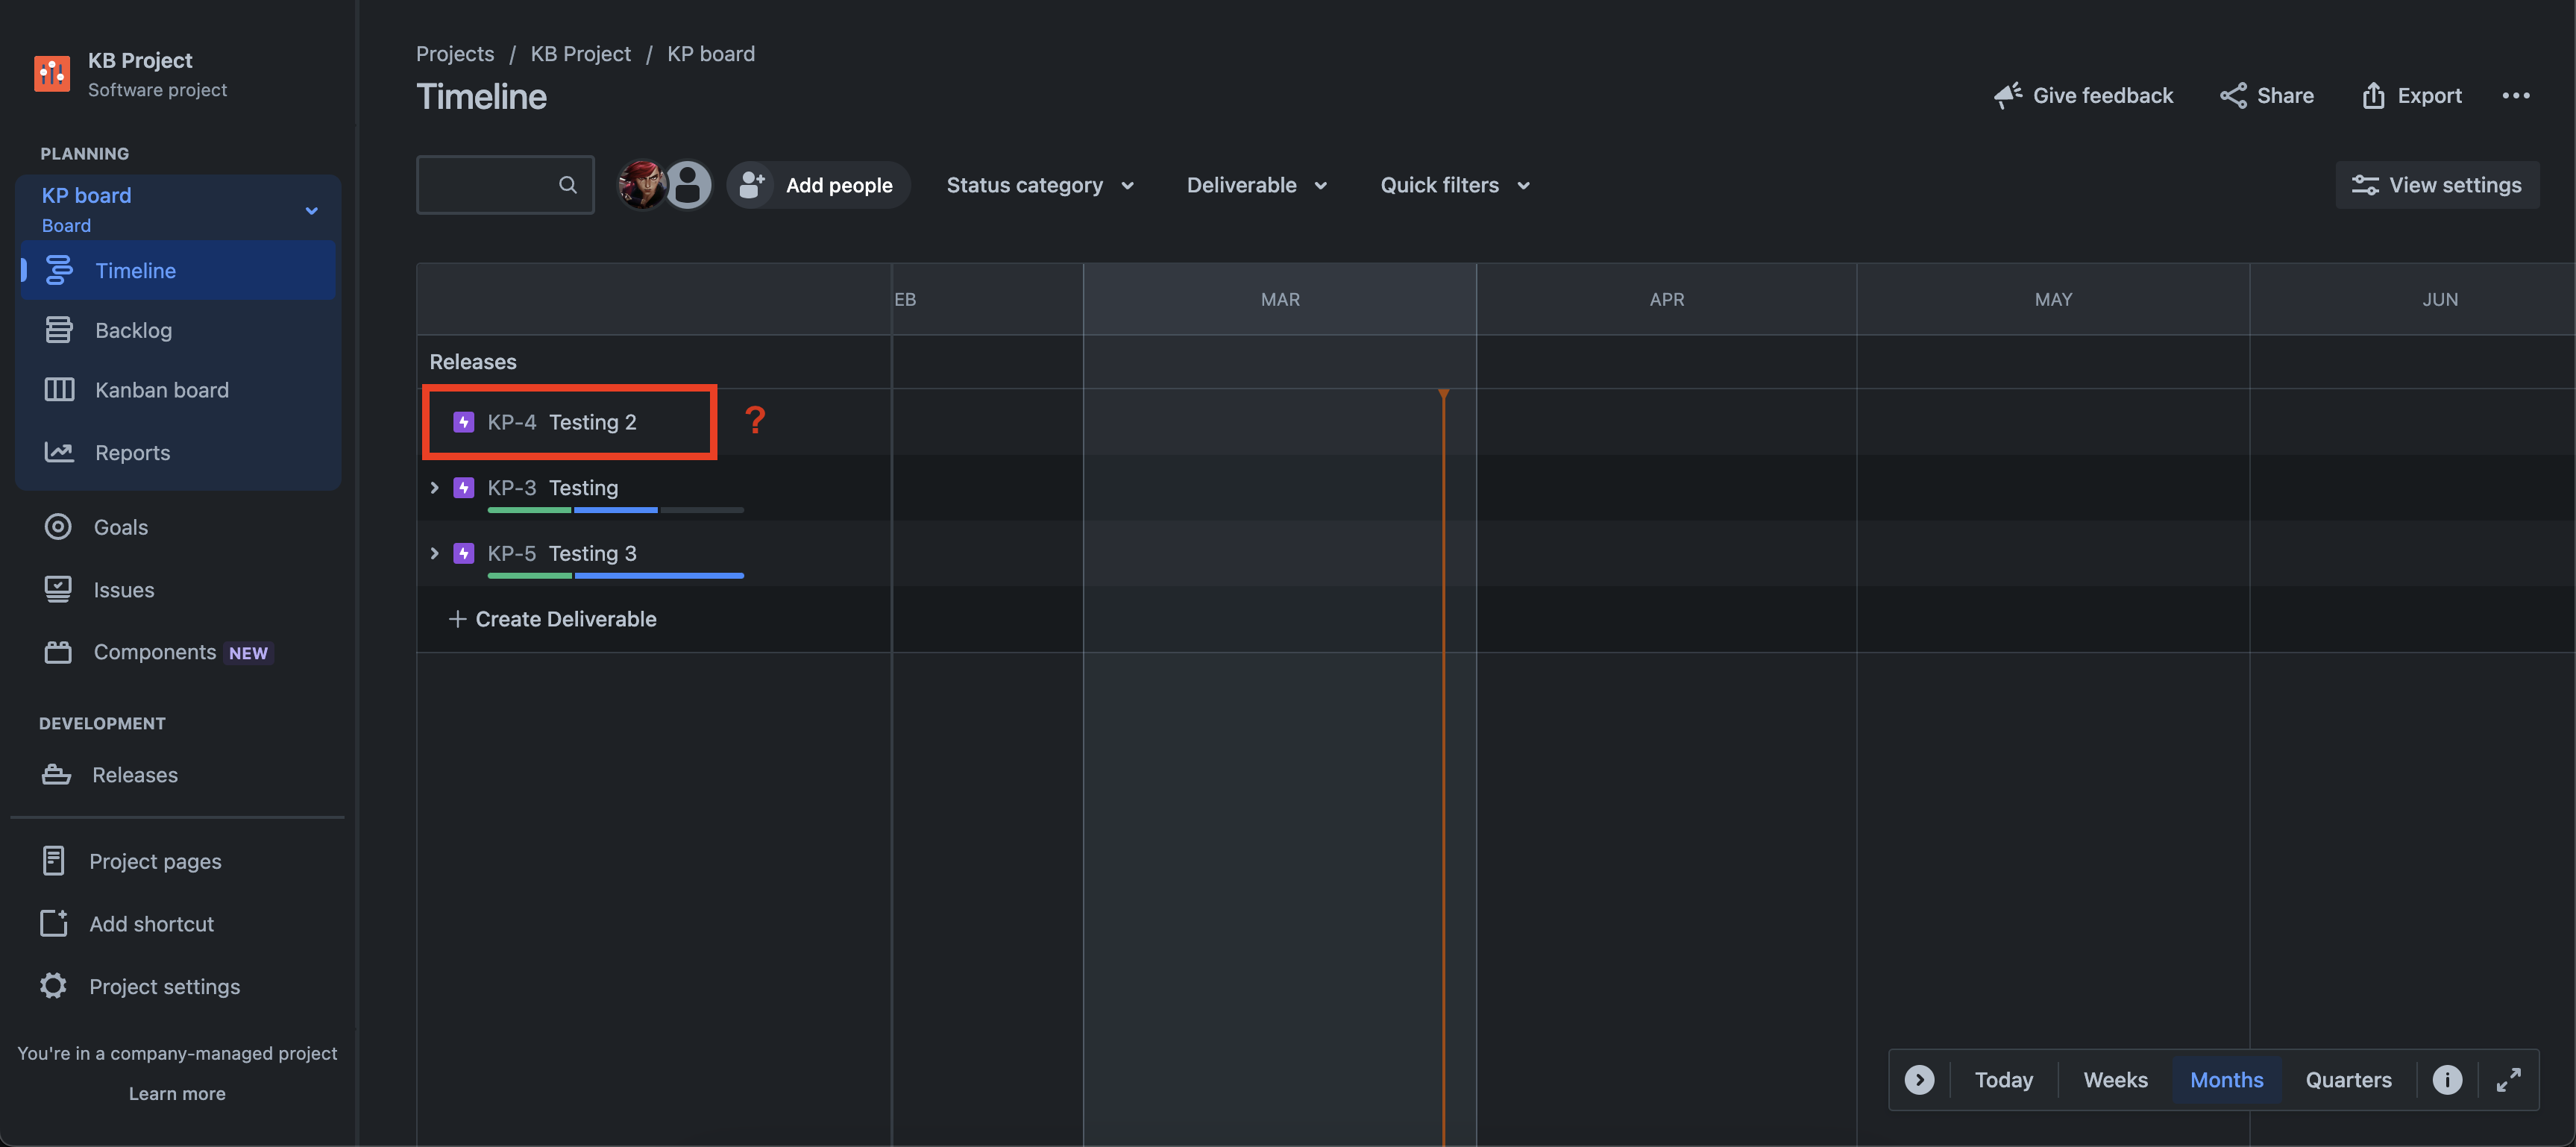The height and width of the screenshot is (1147, 2576).
Task: Click the more actions ellipsis icon
Action: pyautogui.click(x=2515, y=96)
